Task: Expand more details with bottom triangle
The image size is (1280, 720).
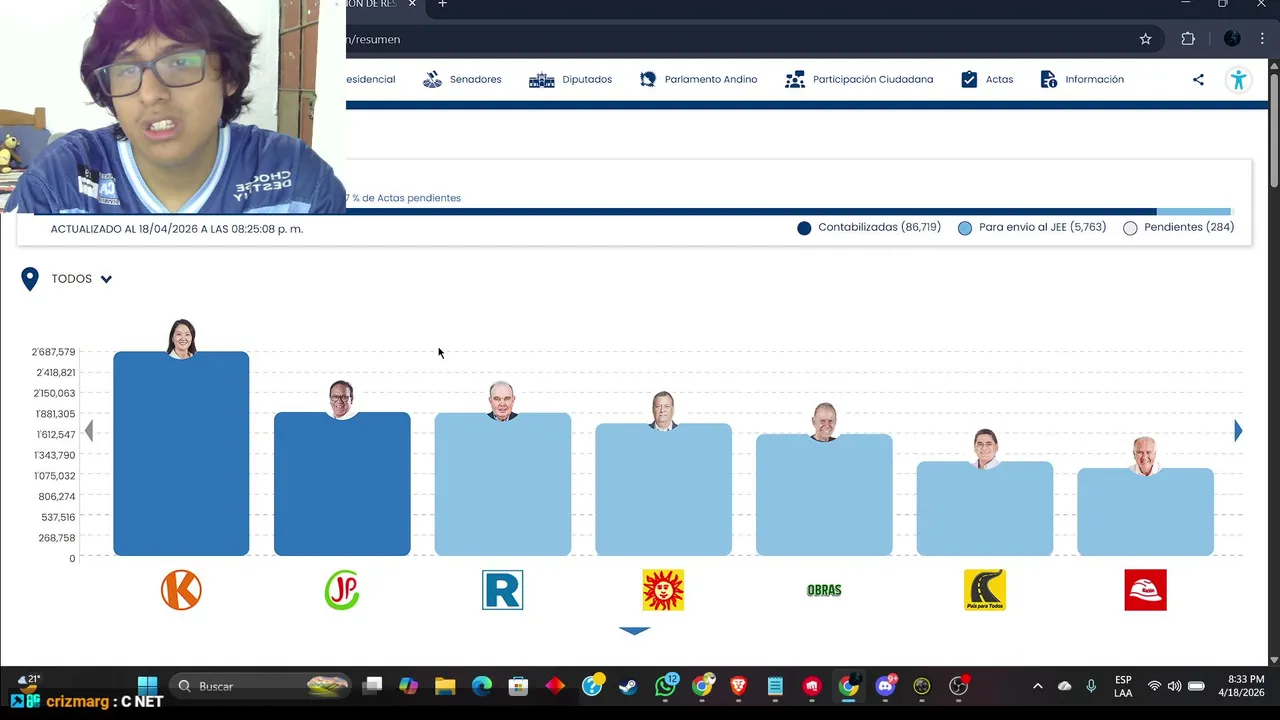Action: coord(635,630)
